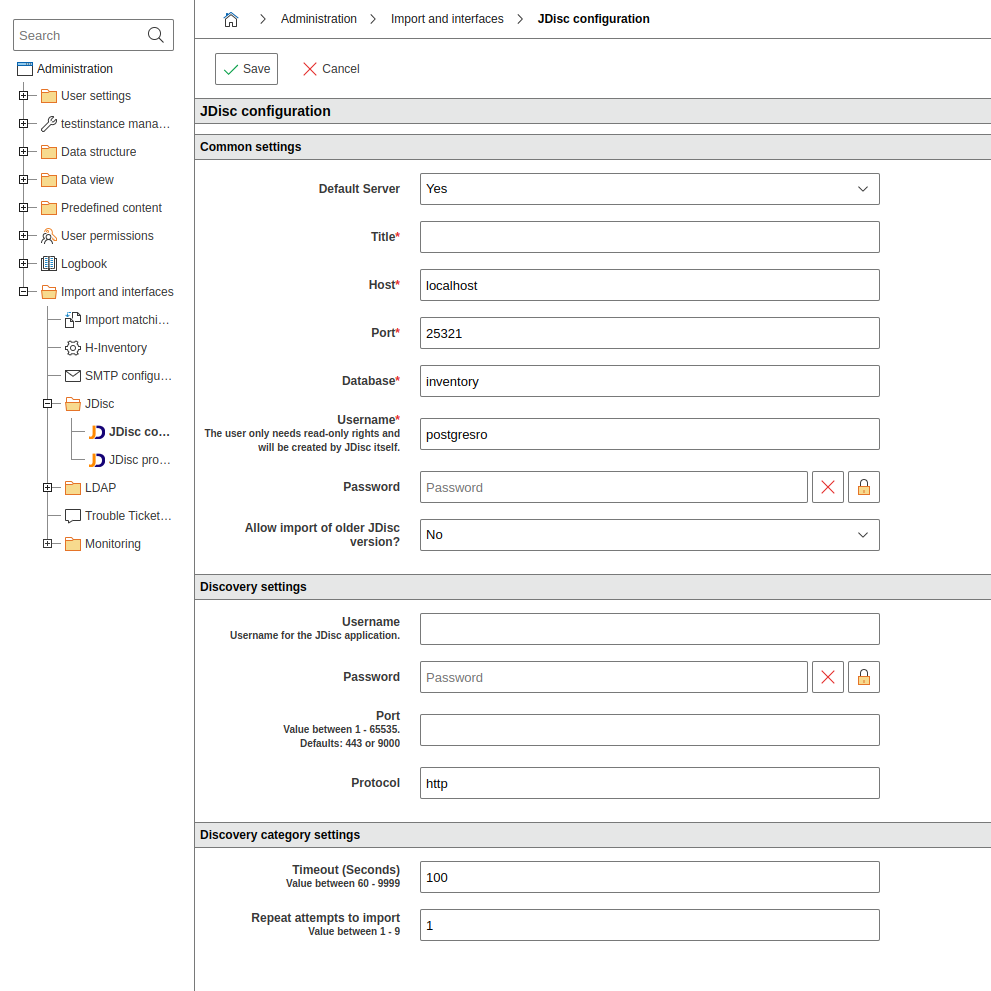The image size is (991, 991).
Task: Click the Data view folder icon
Action: click(x=49, y=180)
